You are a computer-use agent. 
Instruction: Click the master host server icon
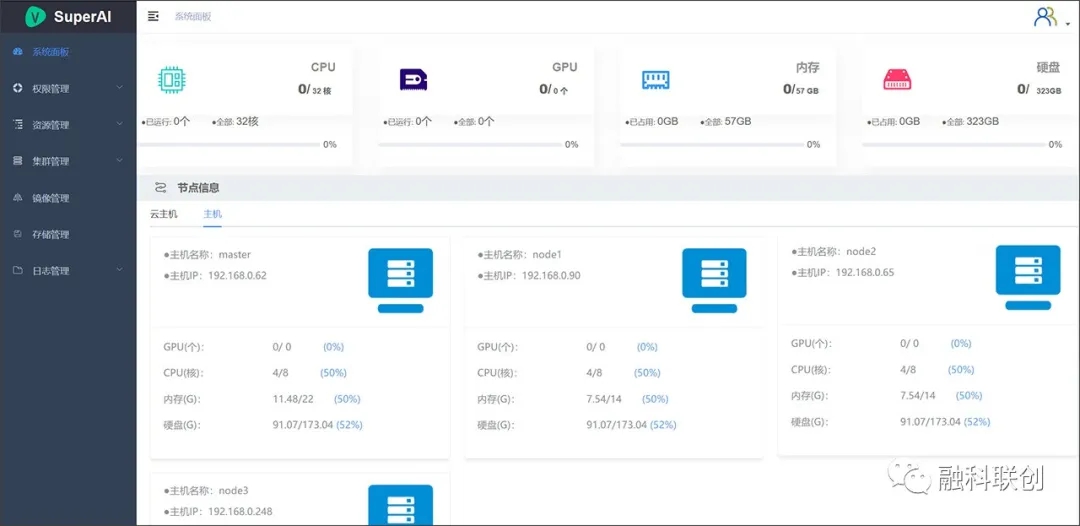(400, 280)
